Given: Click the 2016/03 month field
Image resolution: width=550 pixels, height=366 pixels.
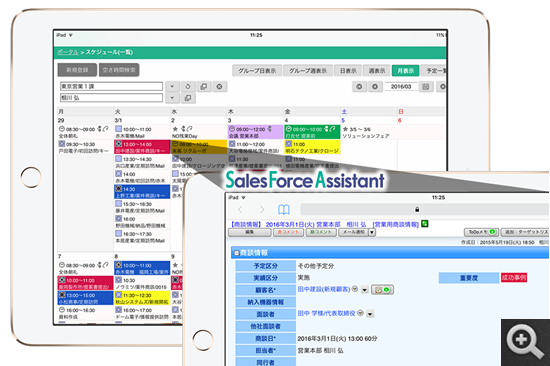Looking at the screenshot, I should click(x=401, y=86).
